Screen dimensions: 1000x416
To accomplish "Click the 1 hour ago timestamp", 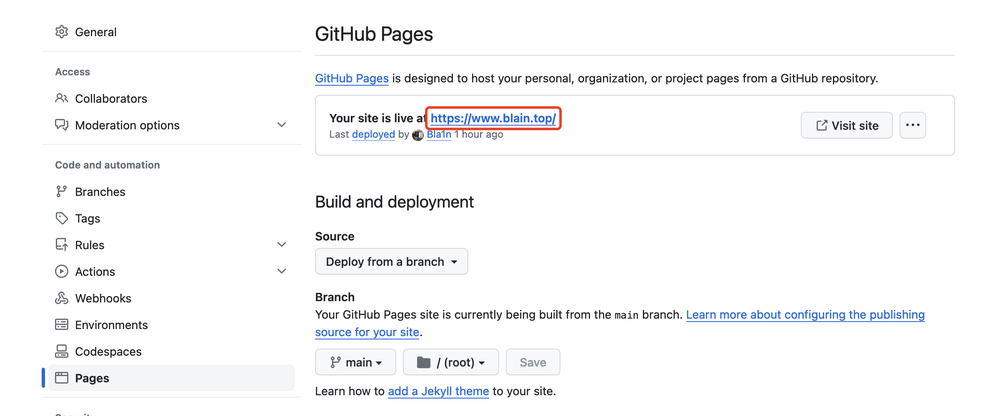I will (478, 135).
